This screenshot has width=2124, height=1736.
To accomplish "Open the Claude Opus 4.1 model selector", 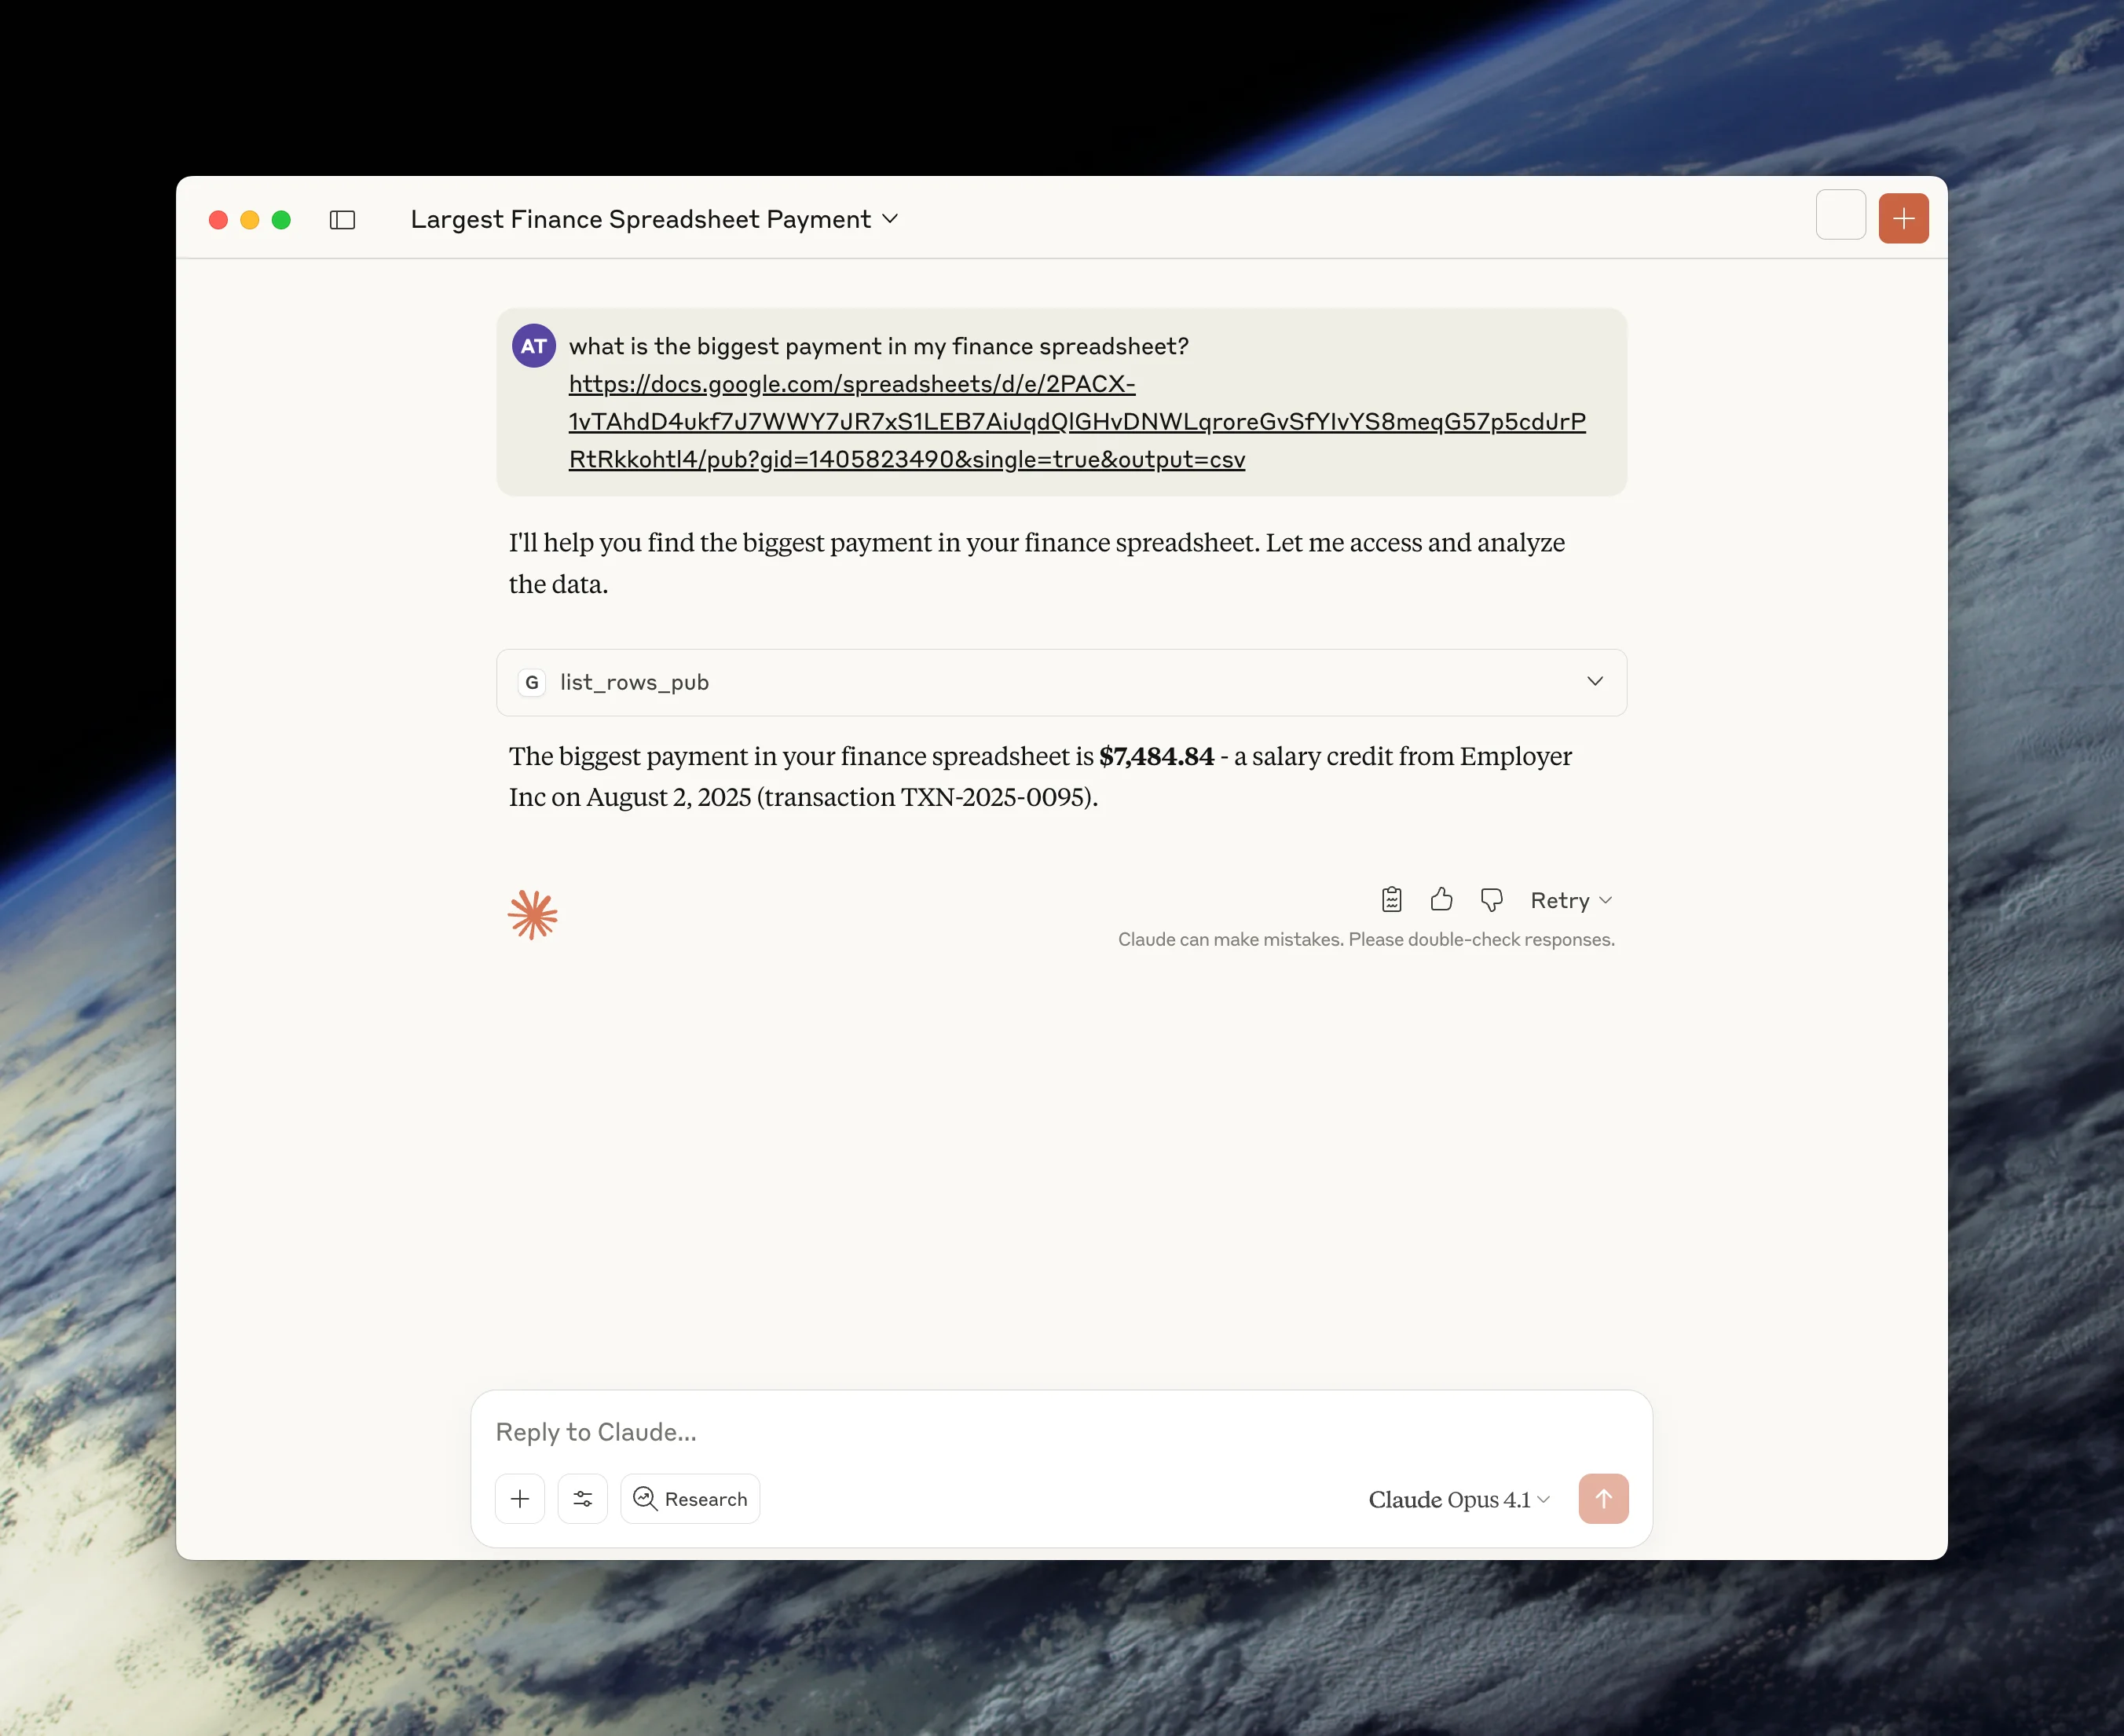I will (x=1457, y=1499).
